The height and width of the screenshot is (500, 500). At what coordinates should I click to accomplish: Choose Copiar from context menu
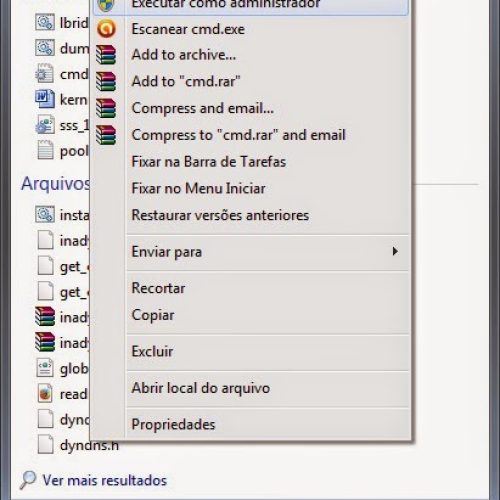251,315
